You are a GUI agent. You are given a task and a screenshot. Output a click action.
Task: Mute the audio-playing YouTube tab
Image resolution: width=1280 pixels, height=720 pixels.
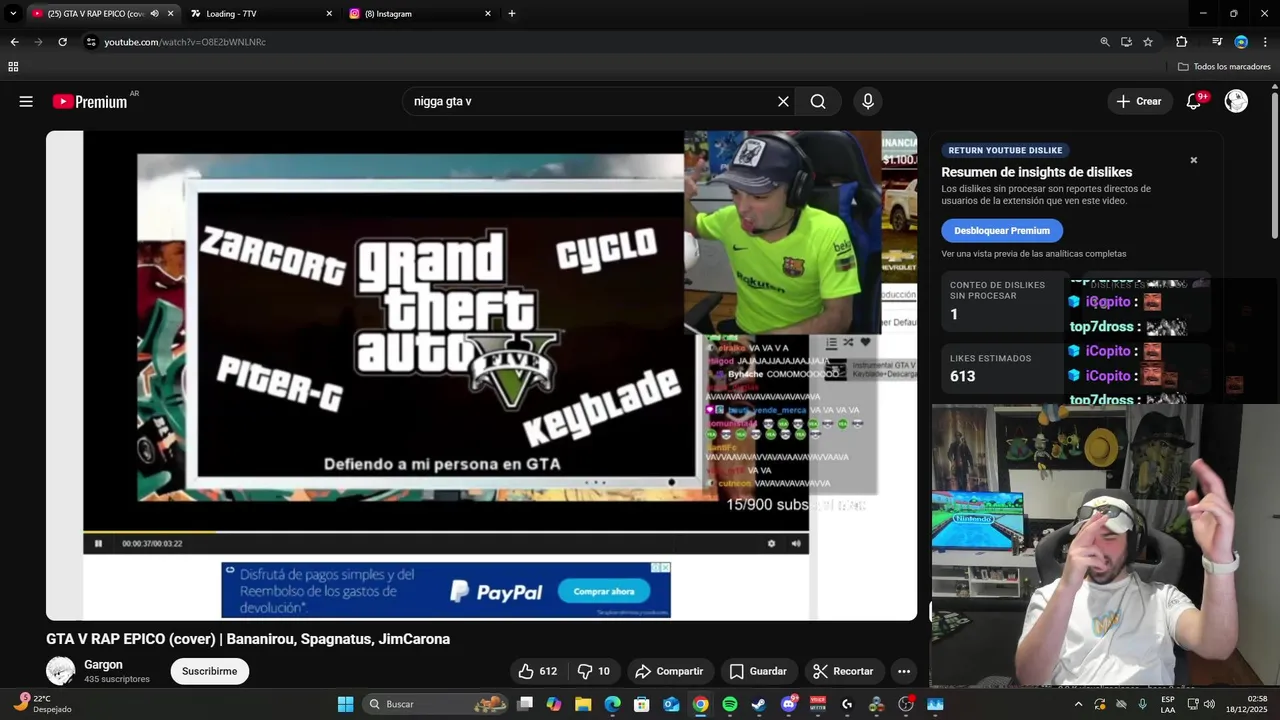click(x=154, y=14)
